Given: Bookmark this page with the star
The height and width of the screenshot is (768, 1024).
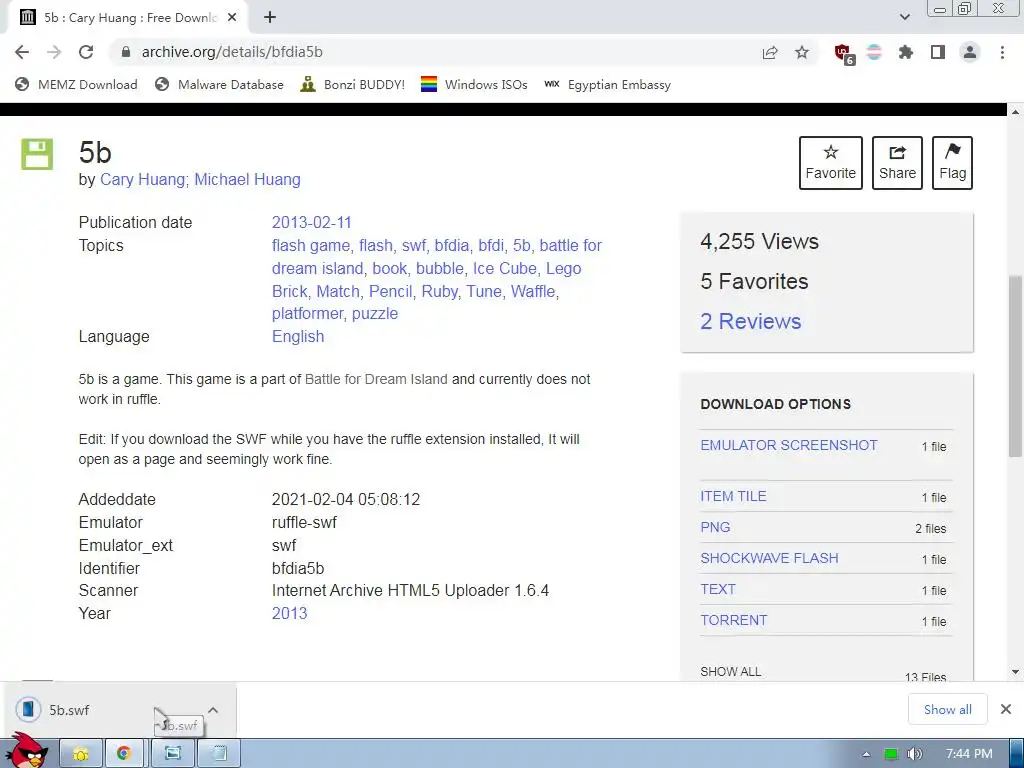Looking at the screenshot, I should click(x=802, y=52).
